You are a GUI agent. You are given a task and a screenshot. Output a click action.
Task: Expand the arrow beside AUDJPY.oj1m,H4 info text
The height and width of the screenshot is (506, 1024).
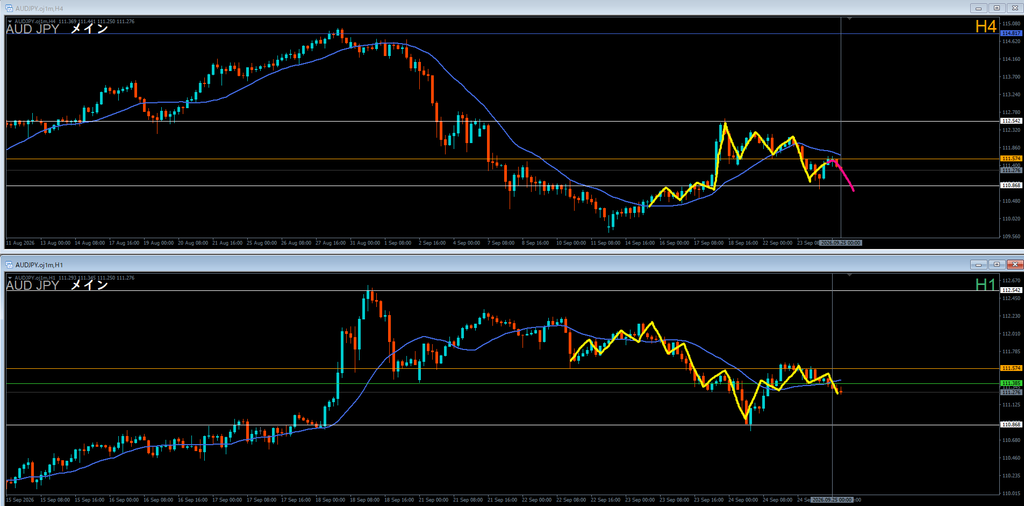[x=8, y=22]
